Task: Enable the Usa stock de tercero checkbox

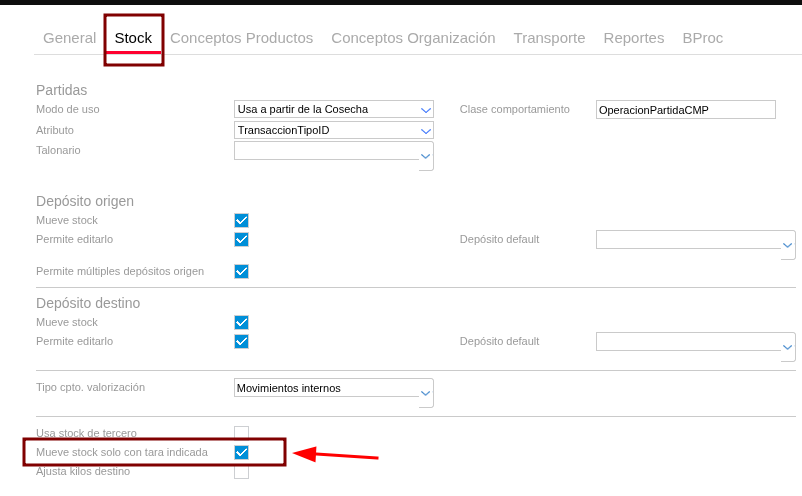Action: pyautogui.click(x=241, y=433)
